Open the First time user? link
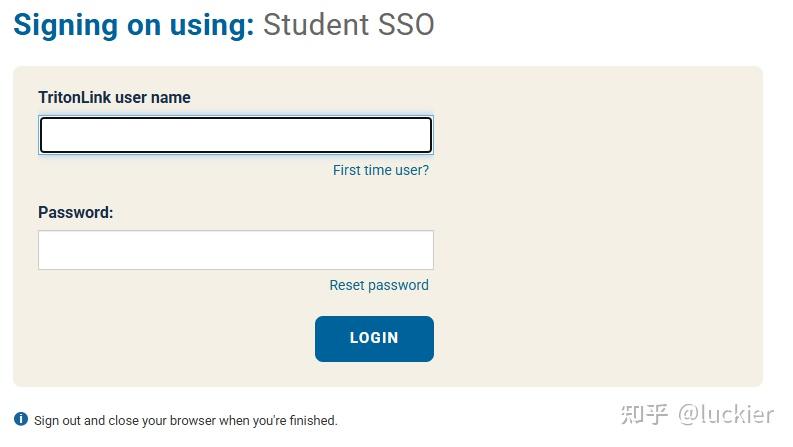Viewport: 793px width, 447px height. [380, 170]
